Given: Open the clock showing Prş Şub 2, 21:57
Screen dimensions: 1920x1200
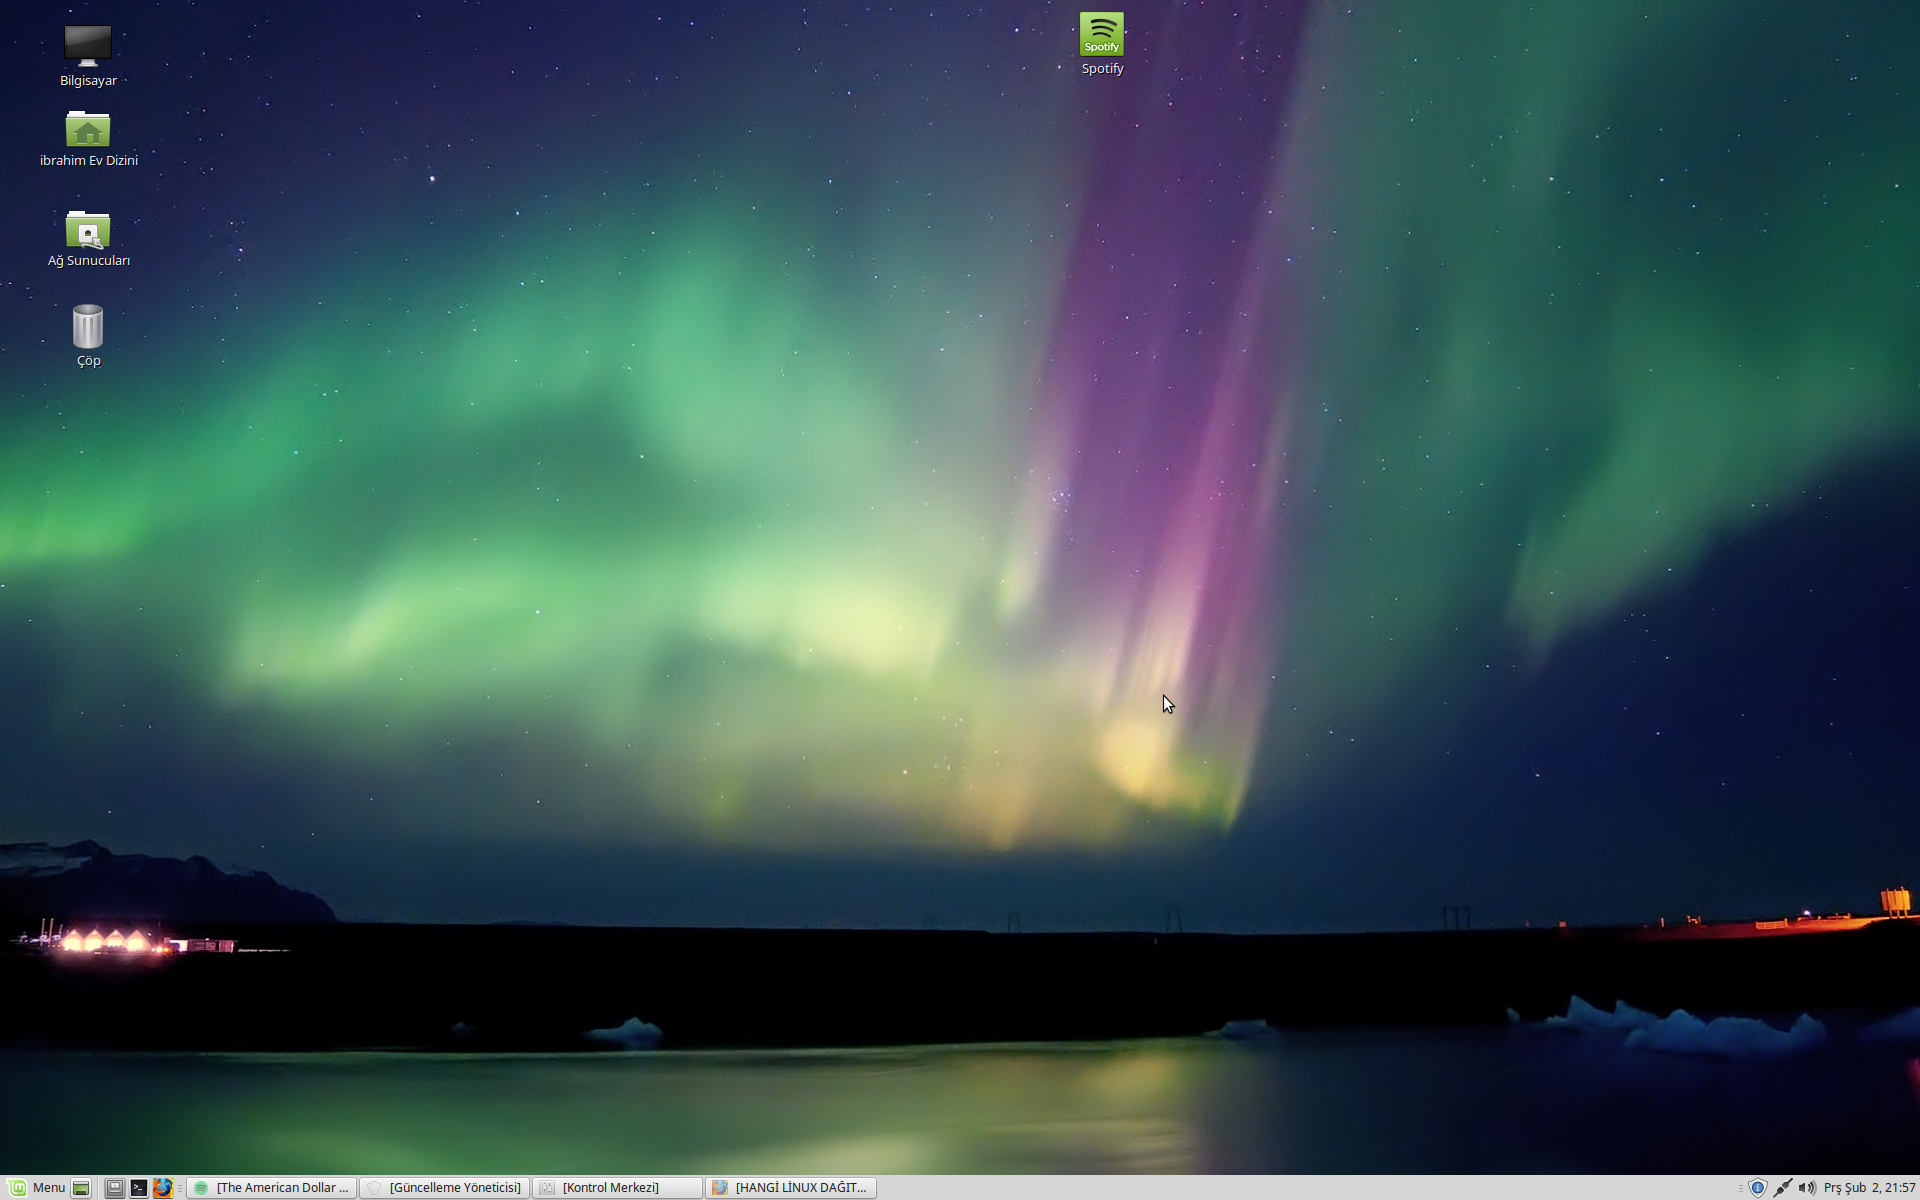Looking at the screenshot, I should (1869, 1188).
